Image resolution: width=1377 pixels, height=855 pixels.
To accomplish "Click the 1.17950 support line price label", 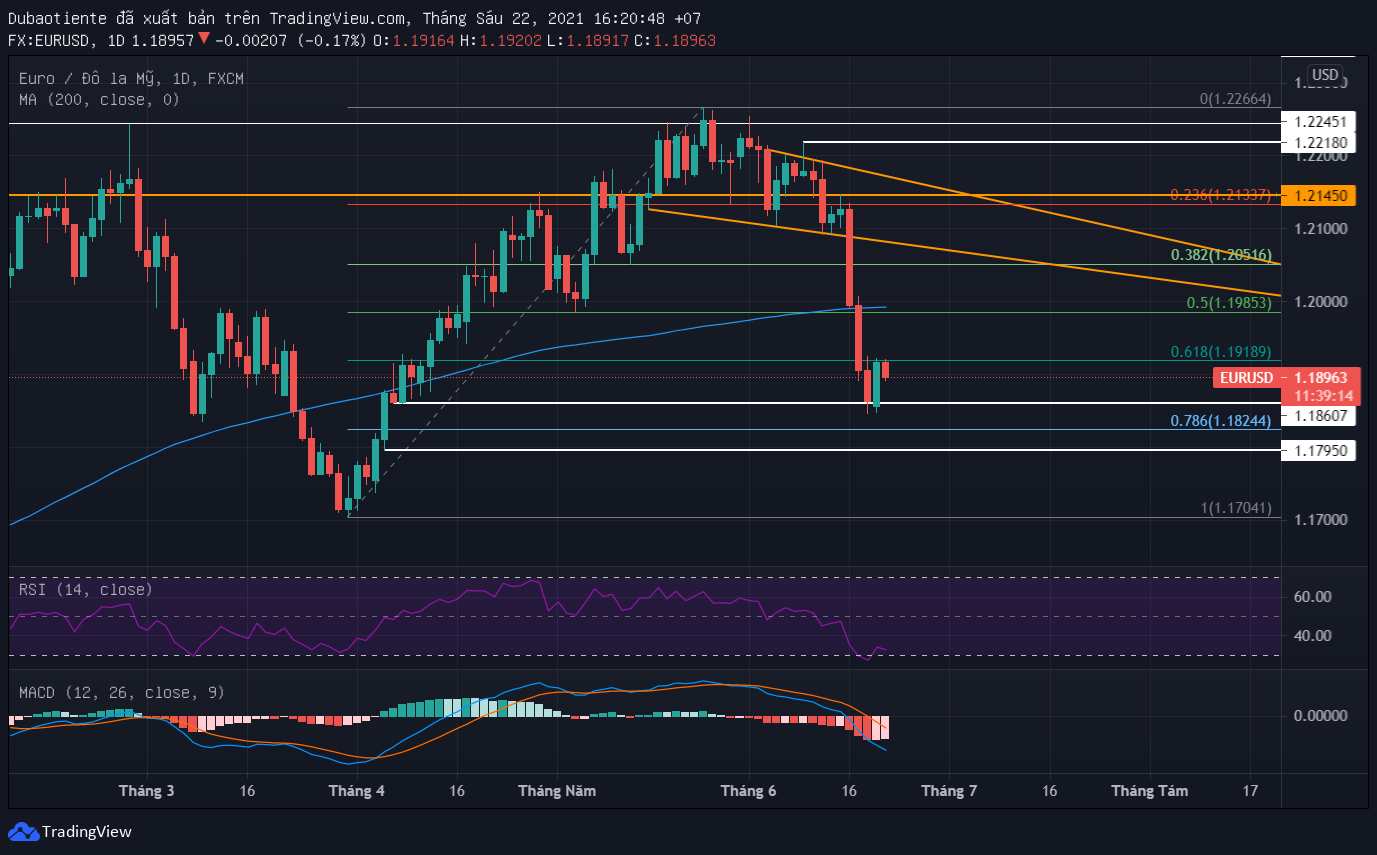I will click(x=1320, y=451).
